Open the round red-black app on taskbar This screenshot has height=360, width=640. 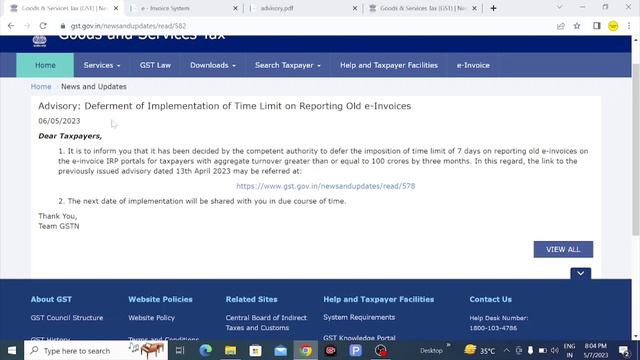click(381, 350)
